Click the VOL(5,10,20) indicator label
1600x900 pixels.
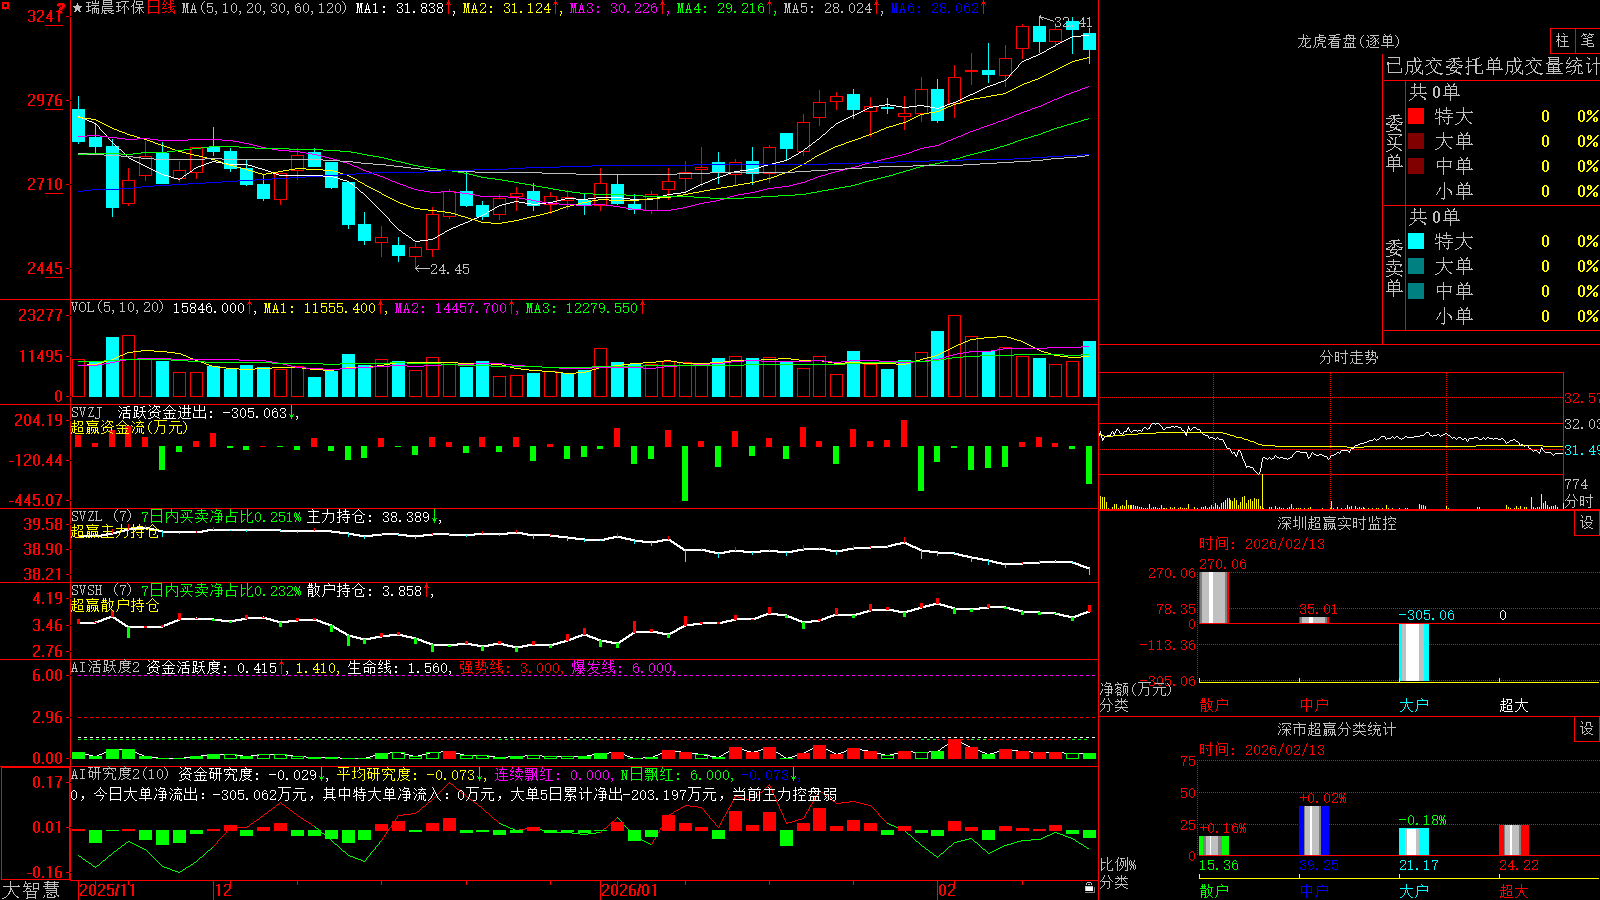point(117,307)
